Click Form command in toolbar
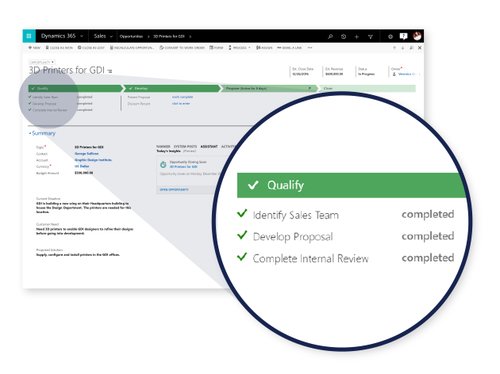 pyautogui.click(x=216, y=48)
